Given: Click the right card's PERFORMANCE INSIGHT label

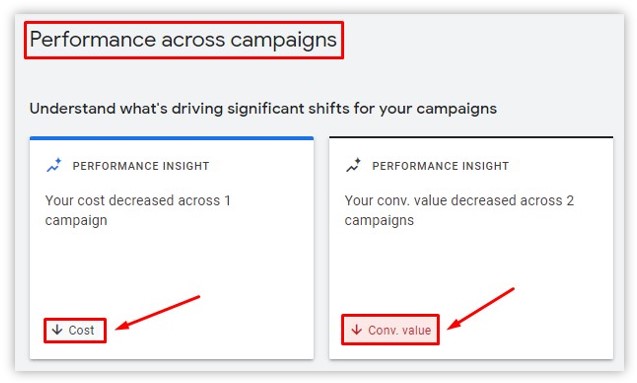Looking at the screenshot, I should [440, 166].
